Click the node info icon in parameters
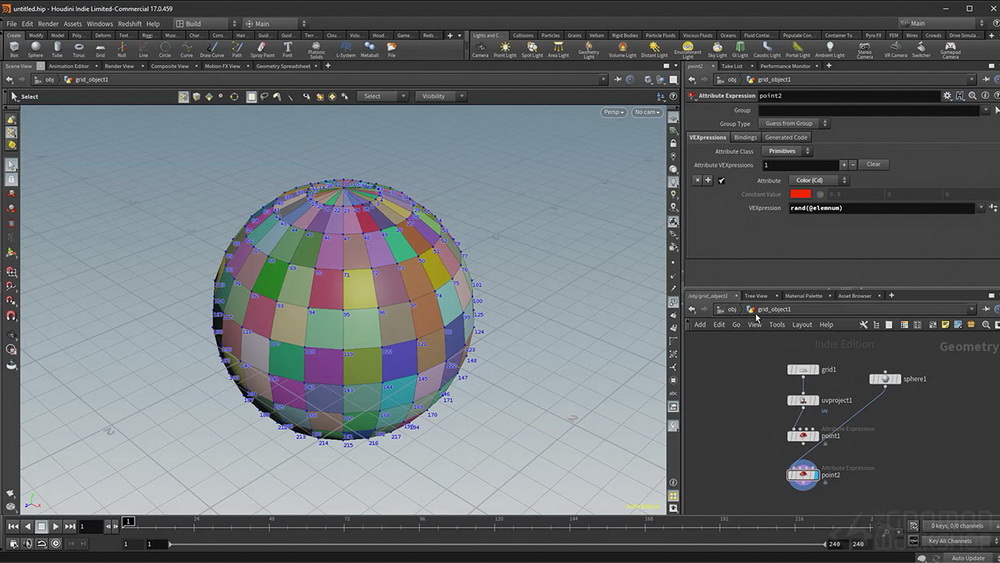The height and width of the screenshot is (563, 1000). click(x=985, y=96)
